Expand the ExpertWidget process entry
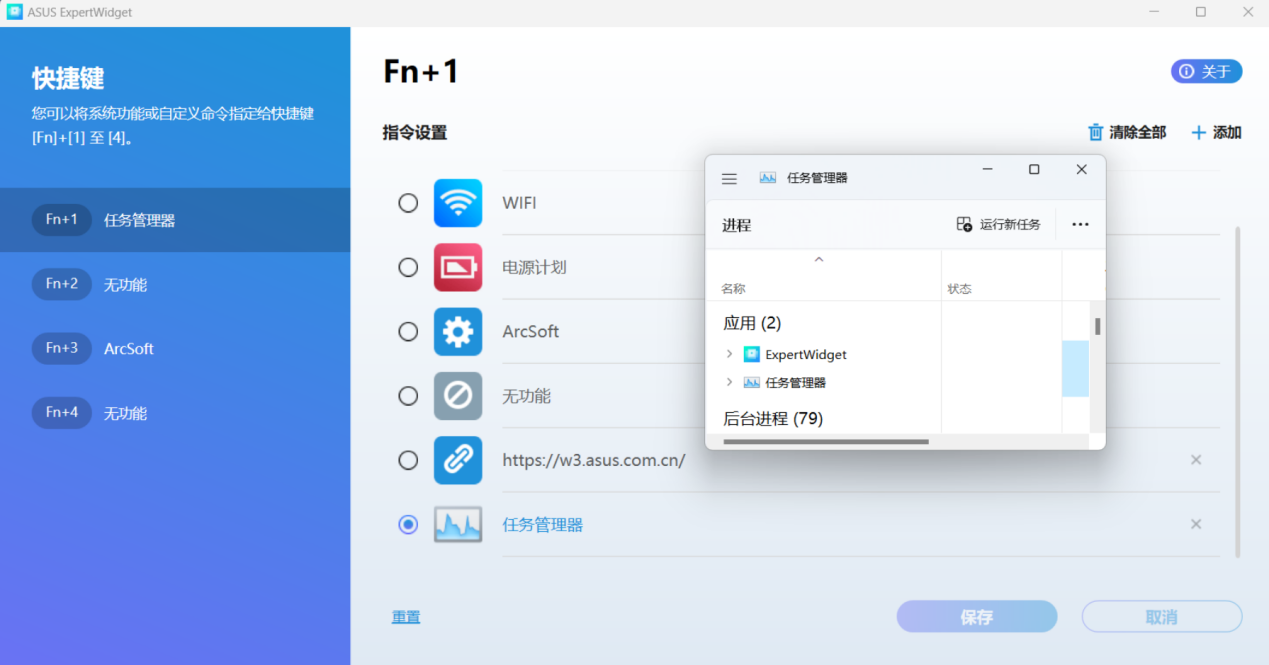Viewport: 1269px width, 665px height. coord(729,354)
